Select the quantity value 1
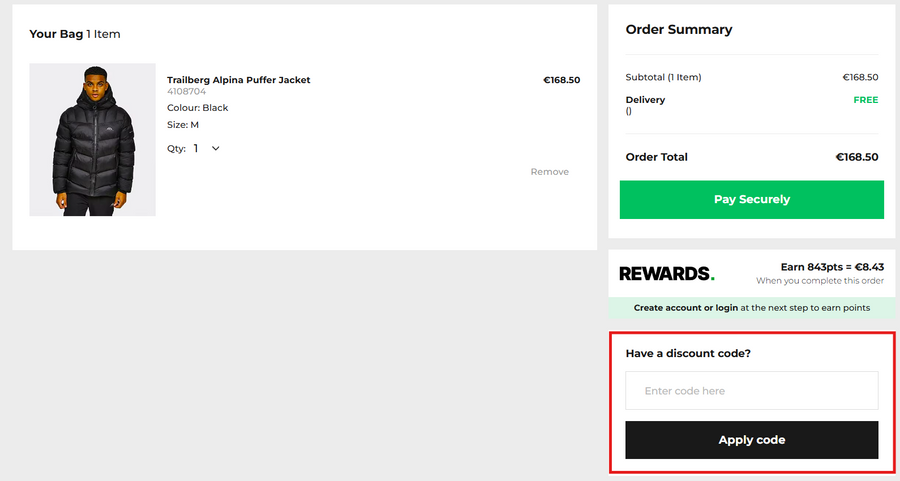 (x=196, y=148)
